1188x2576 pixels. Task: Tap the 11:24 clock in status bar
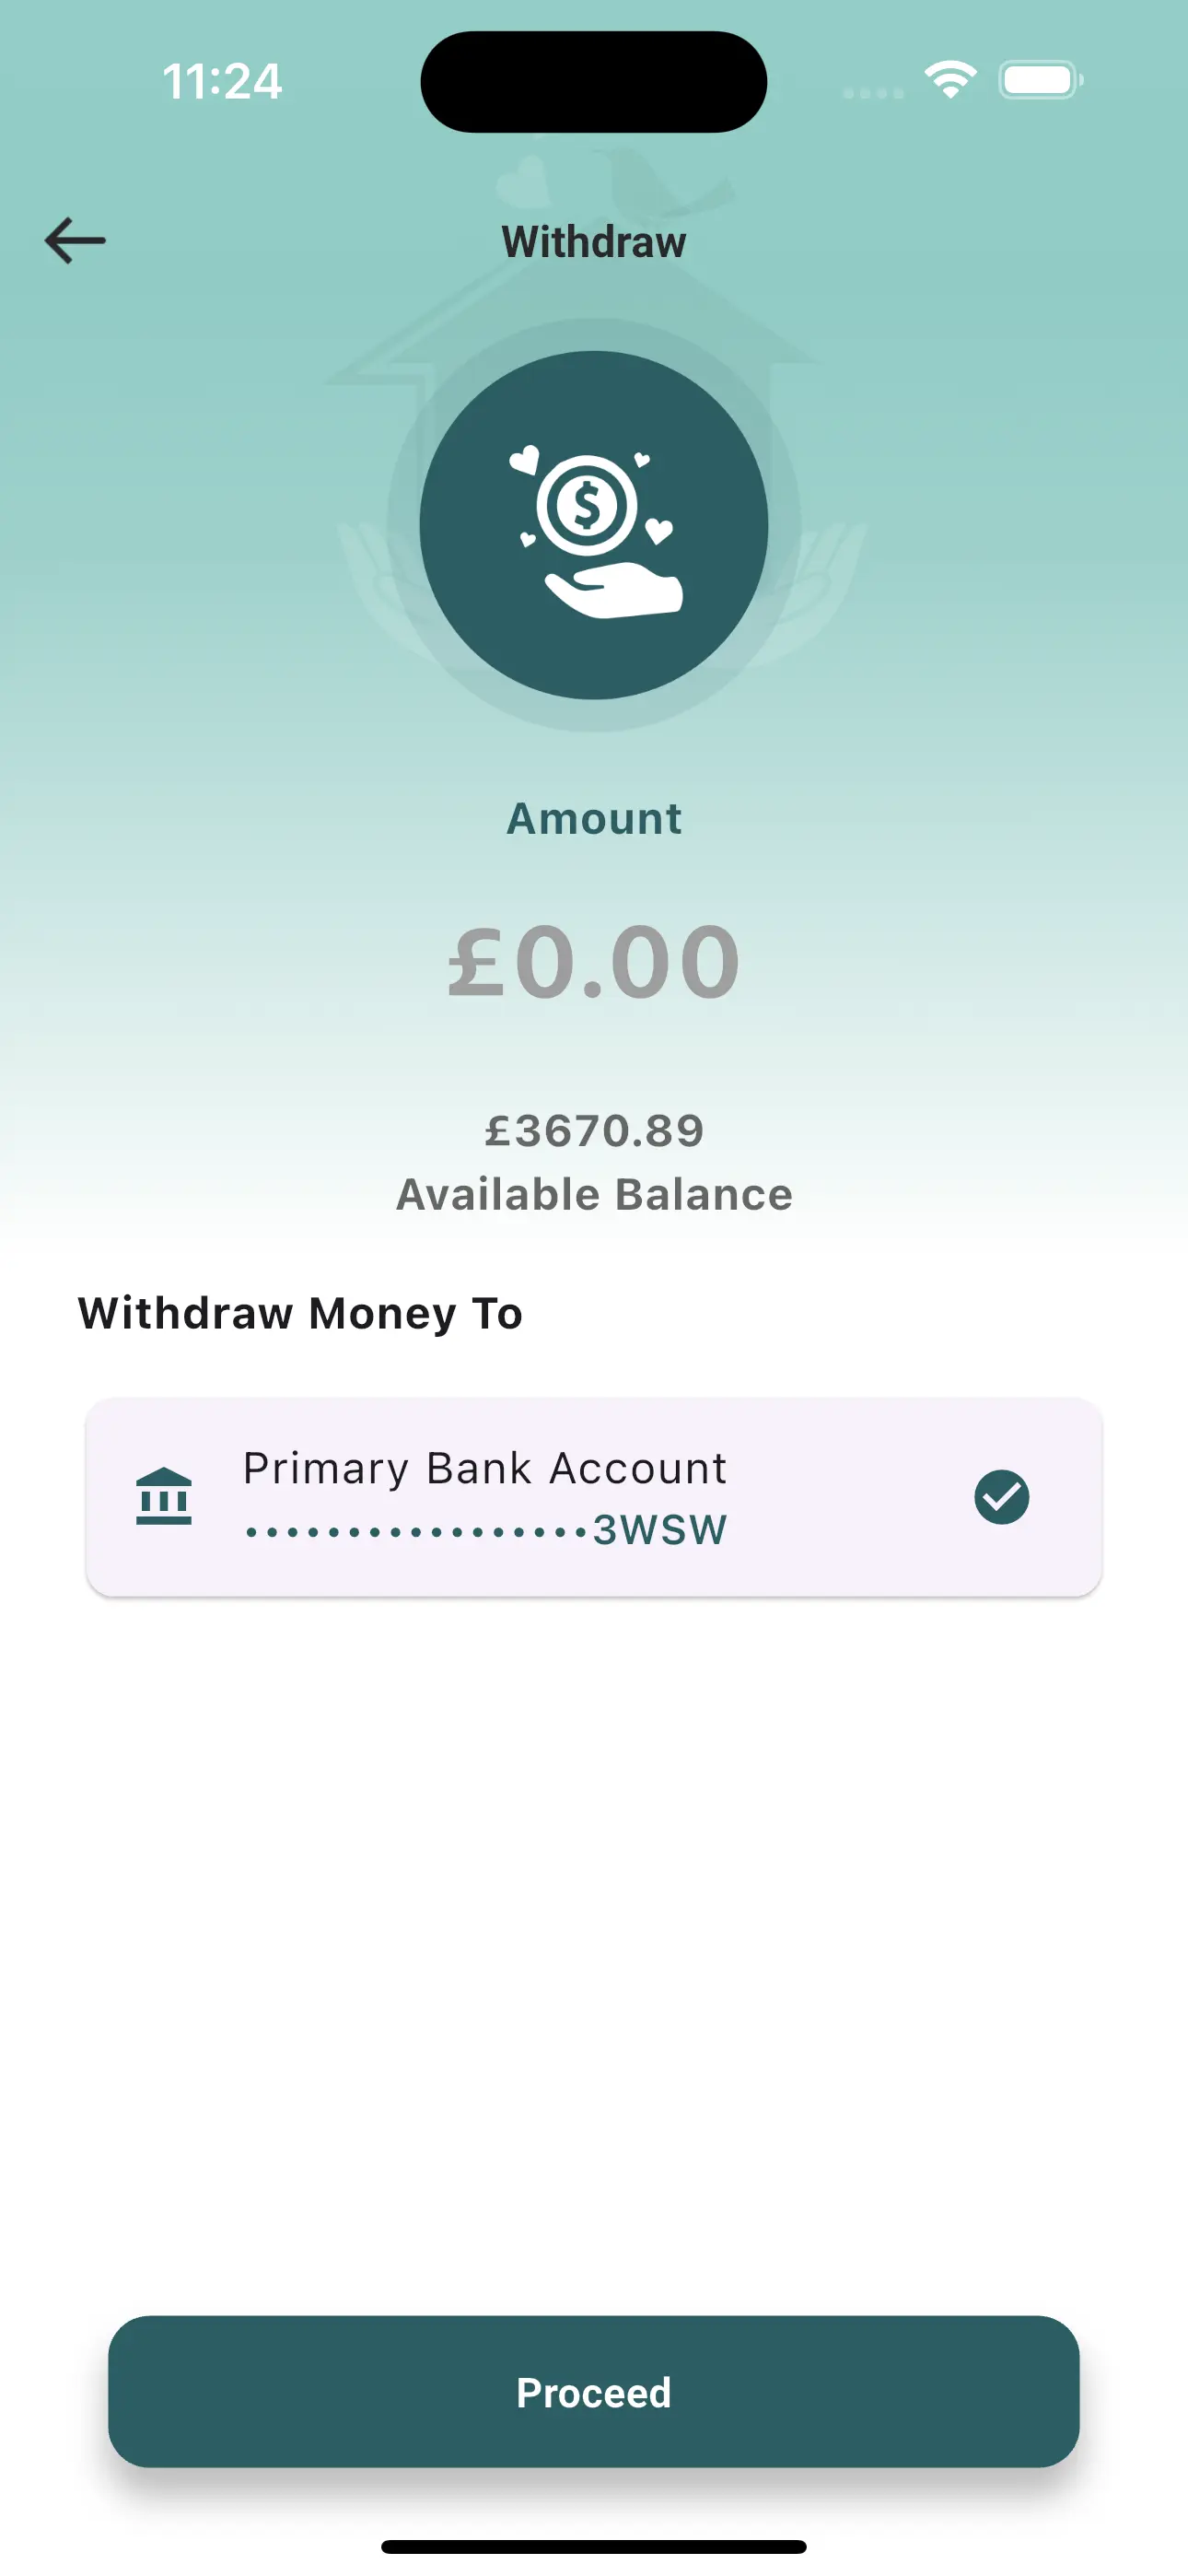(222, 81)
